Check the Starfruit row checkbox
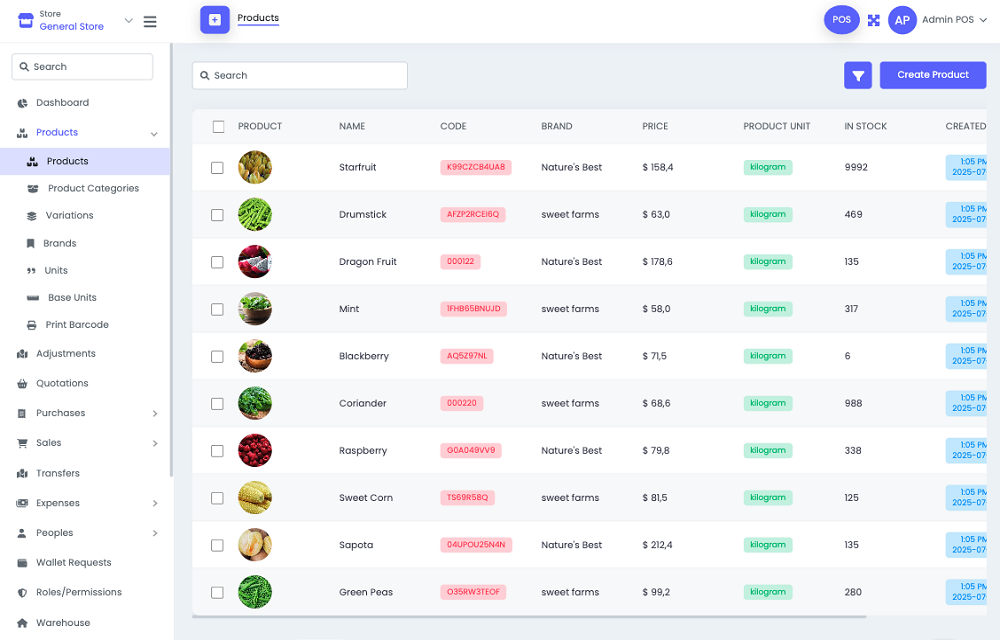The width and height of the screenshot is (1000, 640). click(217, 168)
